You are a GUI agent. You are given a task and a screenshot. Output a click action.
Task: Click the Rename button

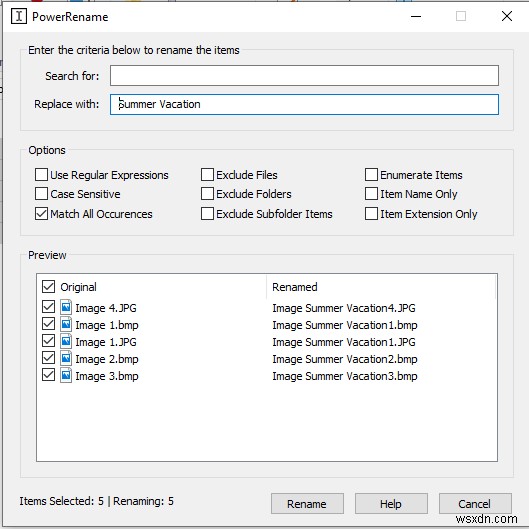point(307,504)
